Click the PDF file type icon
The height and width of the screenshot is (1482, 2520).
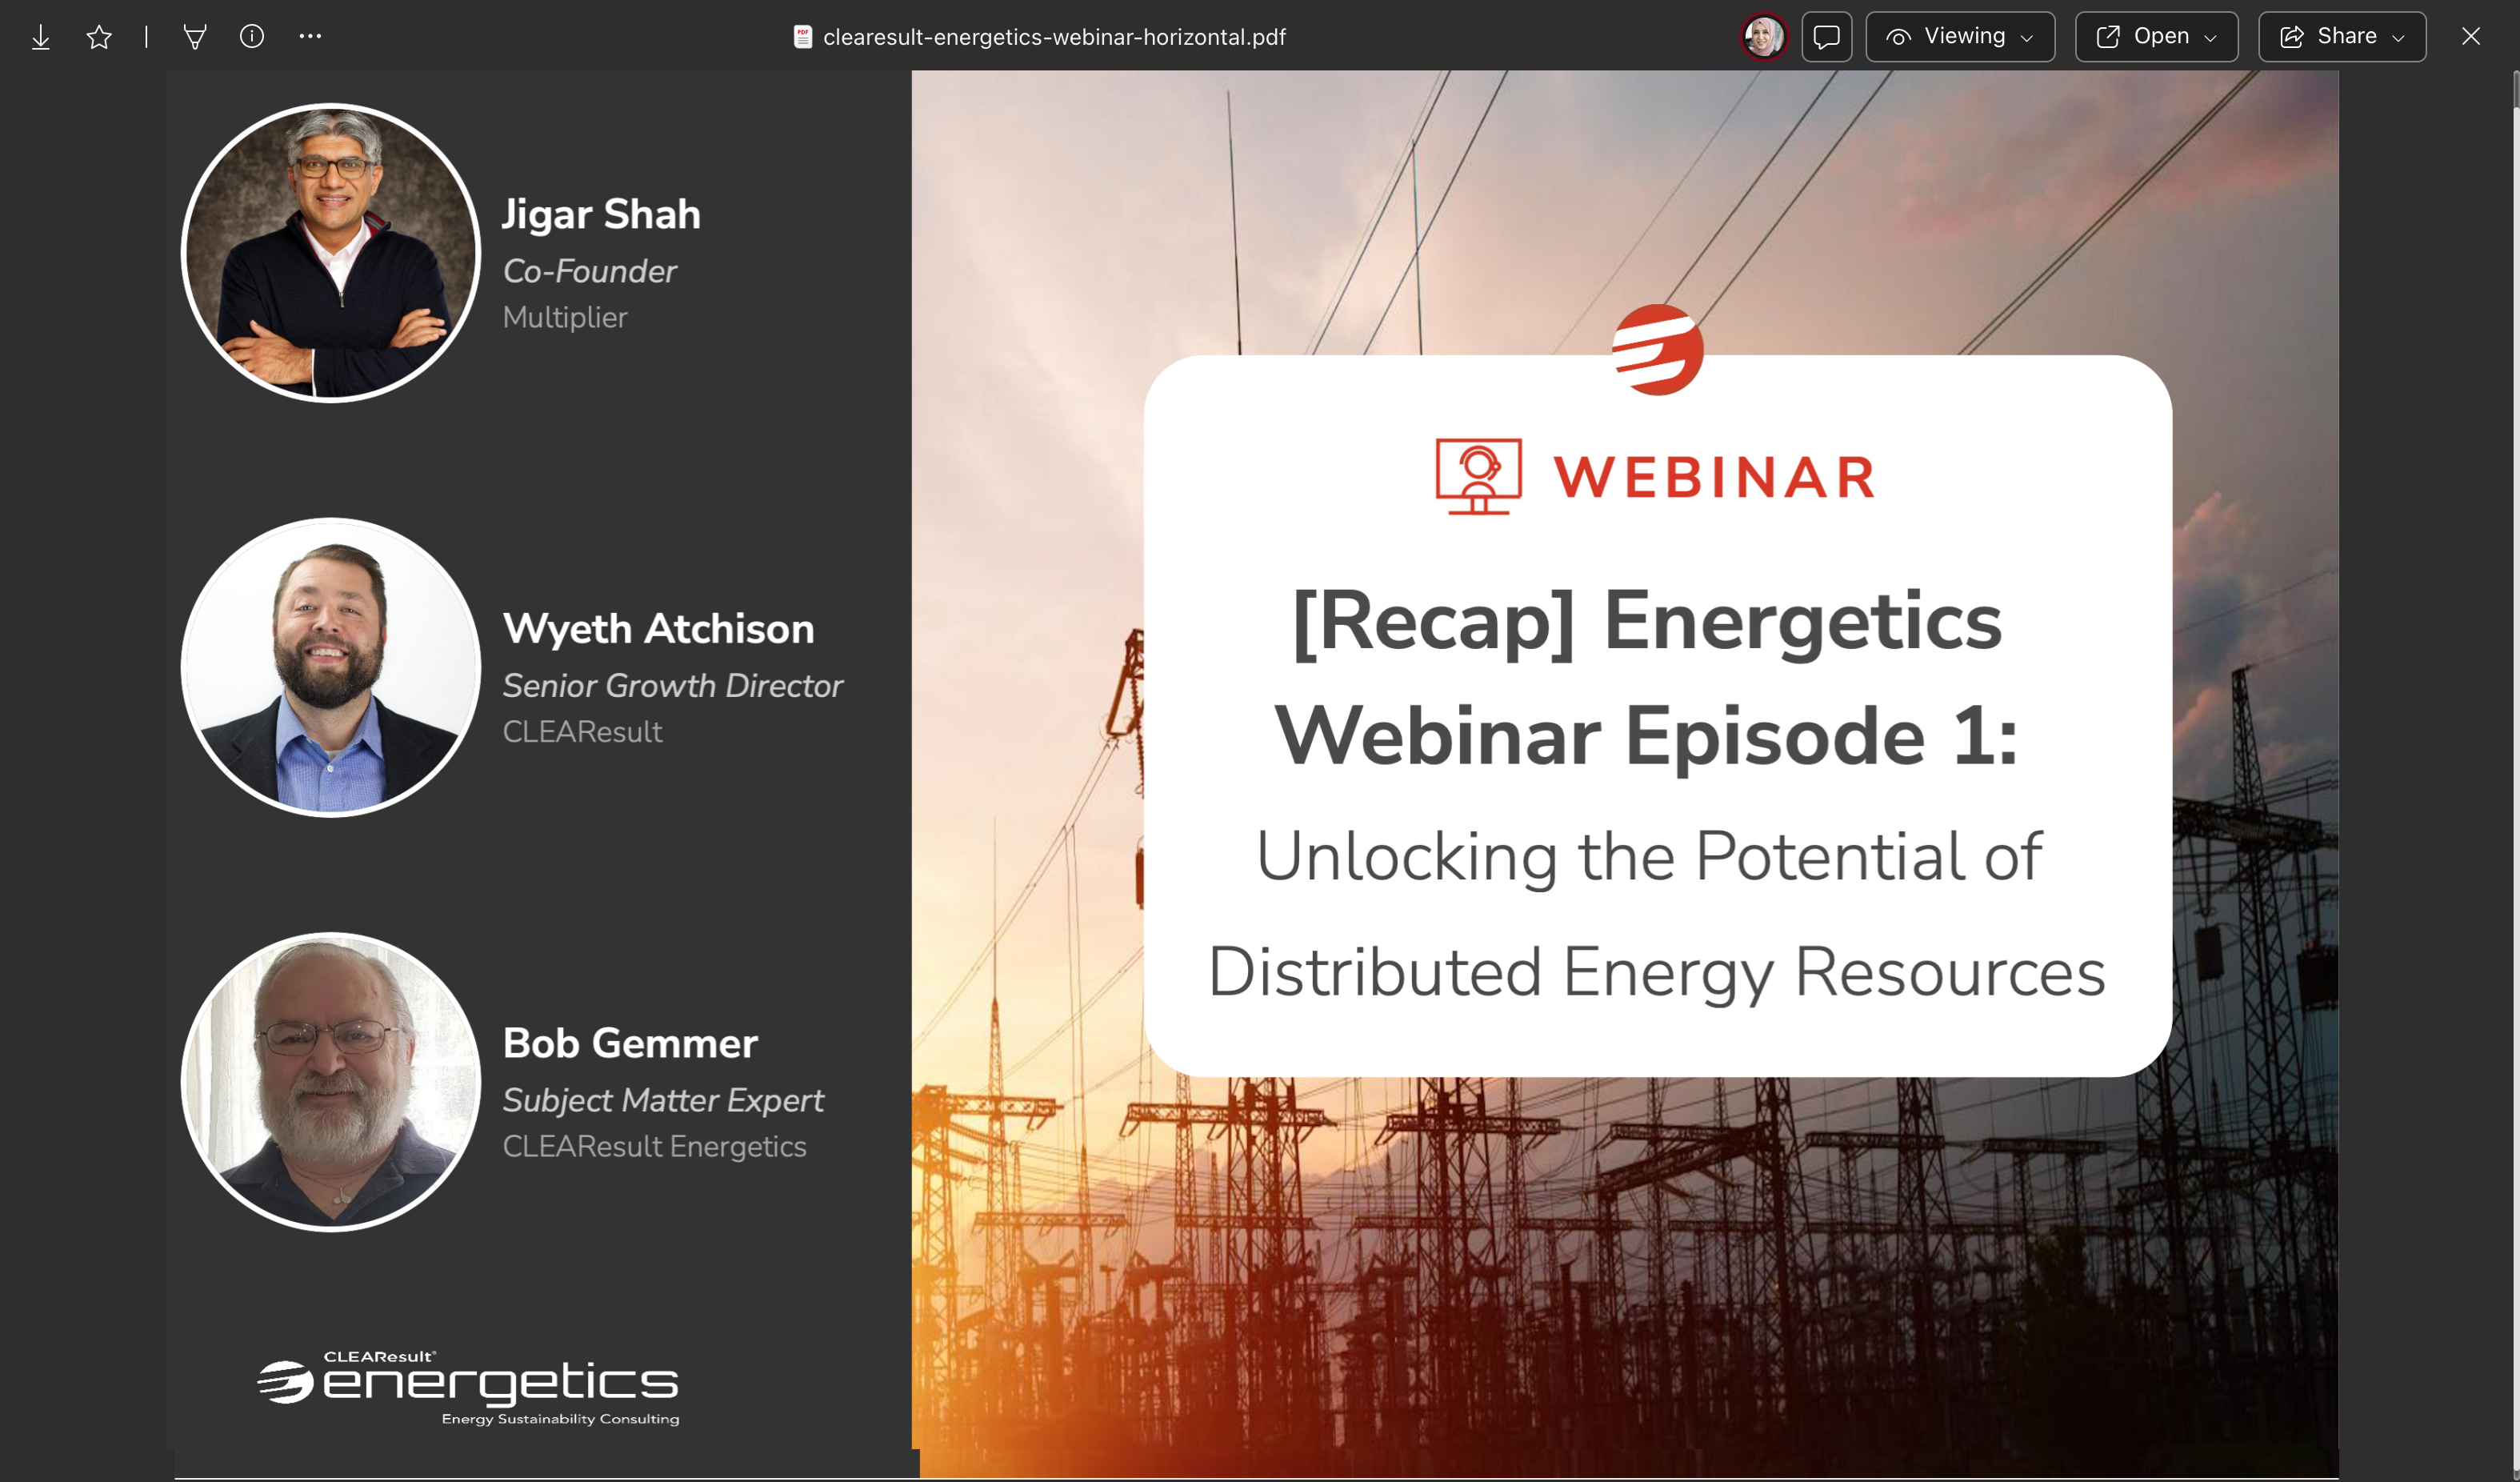[x=802, y=37]
